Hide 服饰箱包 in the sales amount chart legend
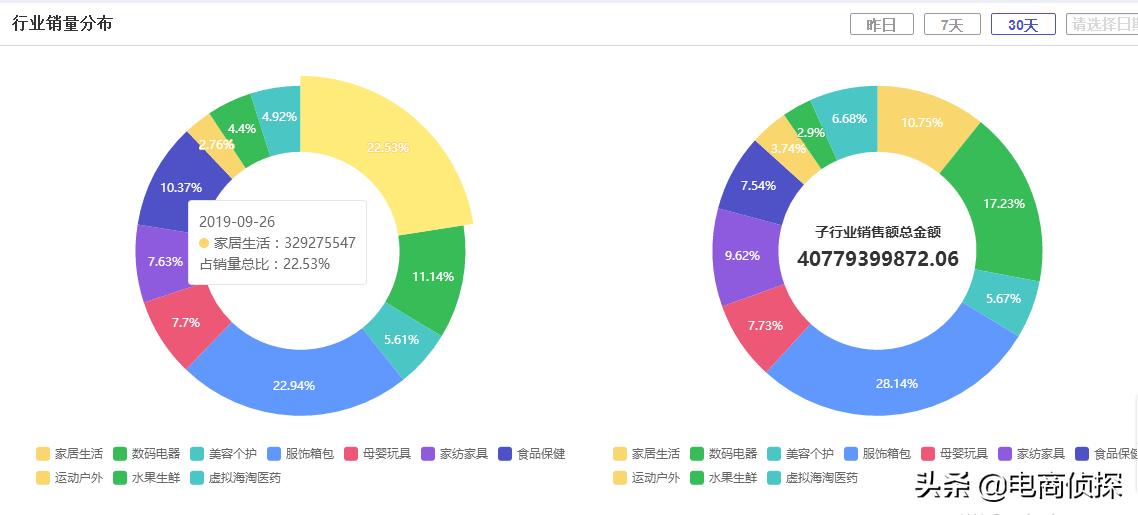The image size is (1138, 515). coord(876,454)
